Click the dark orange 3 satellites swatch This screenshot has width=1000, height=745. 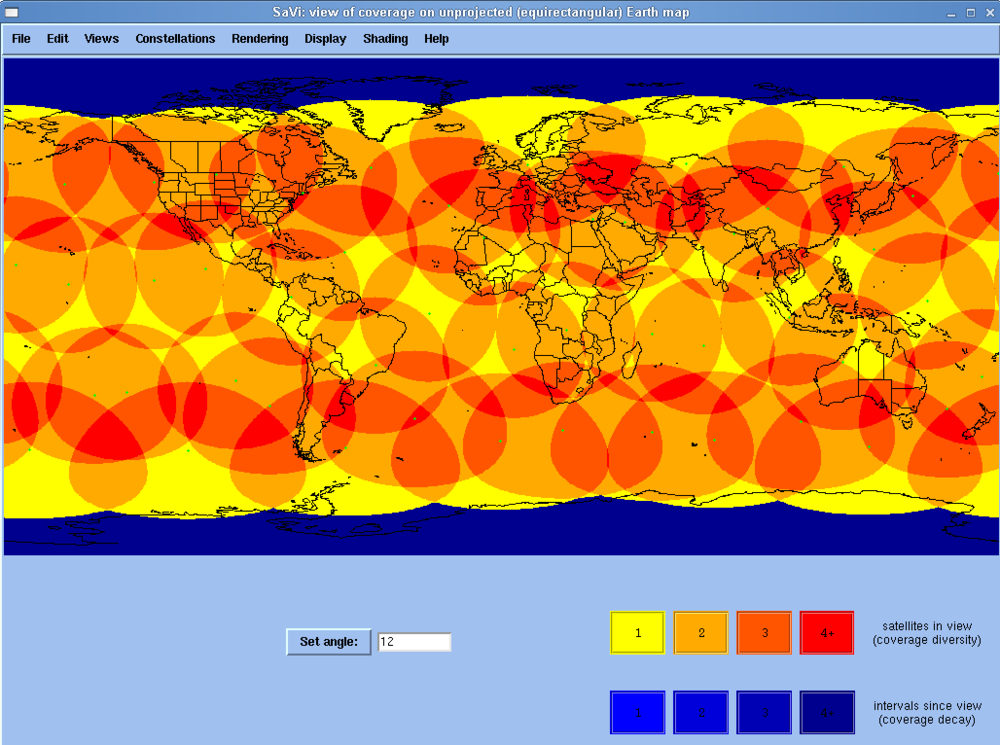(x=764, y=633)
